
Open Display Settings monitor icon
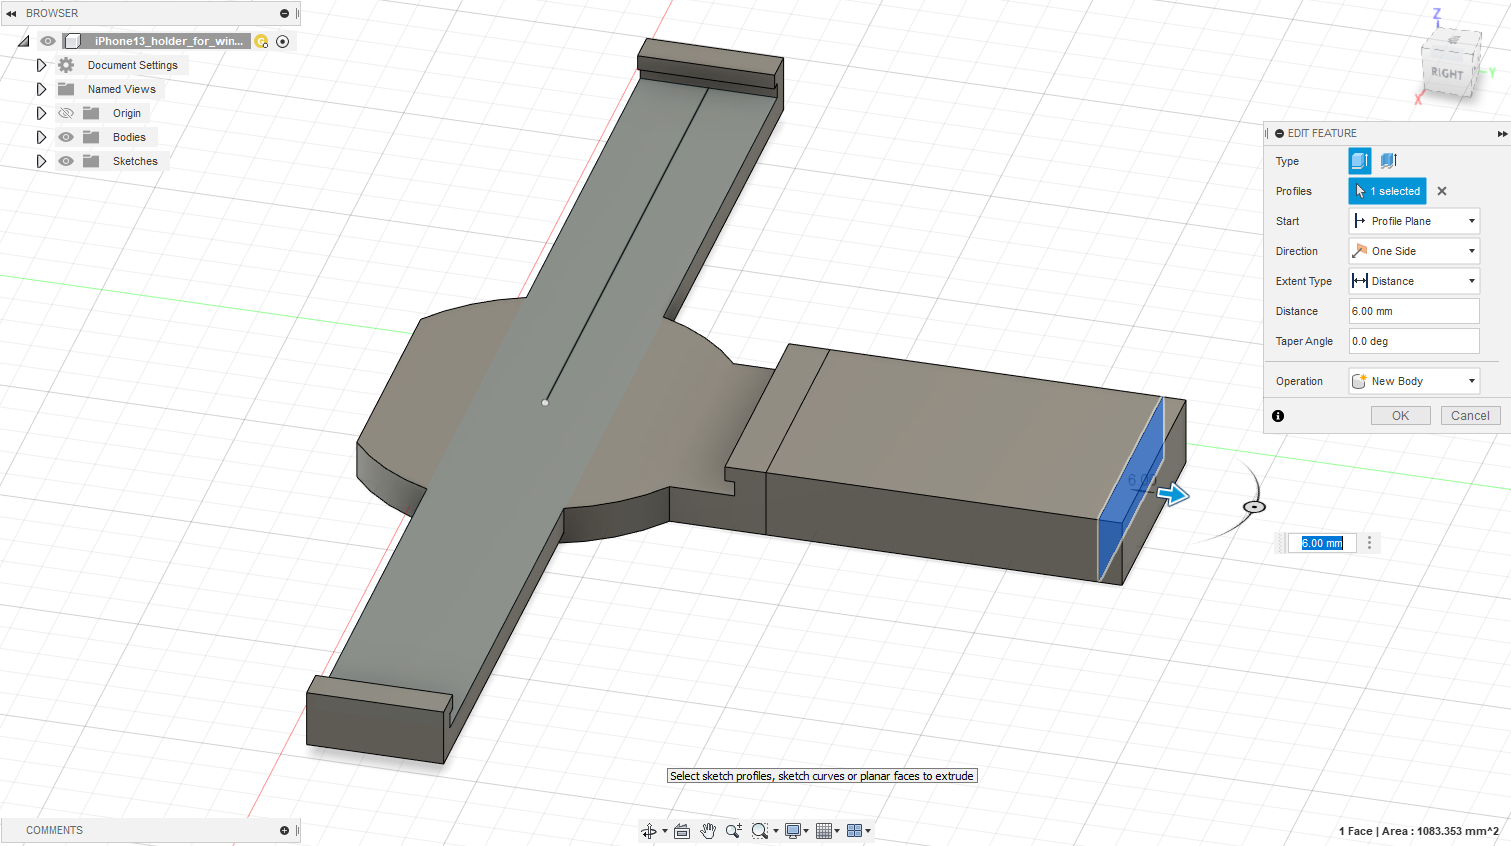793,831
